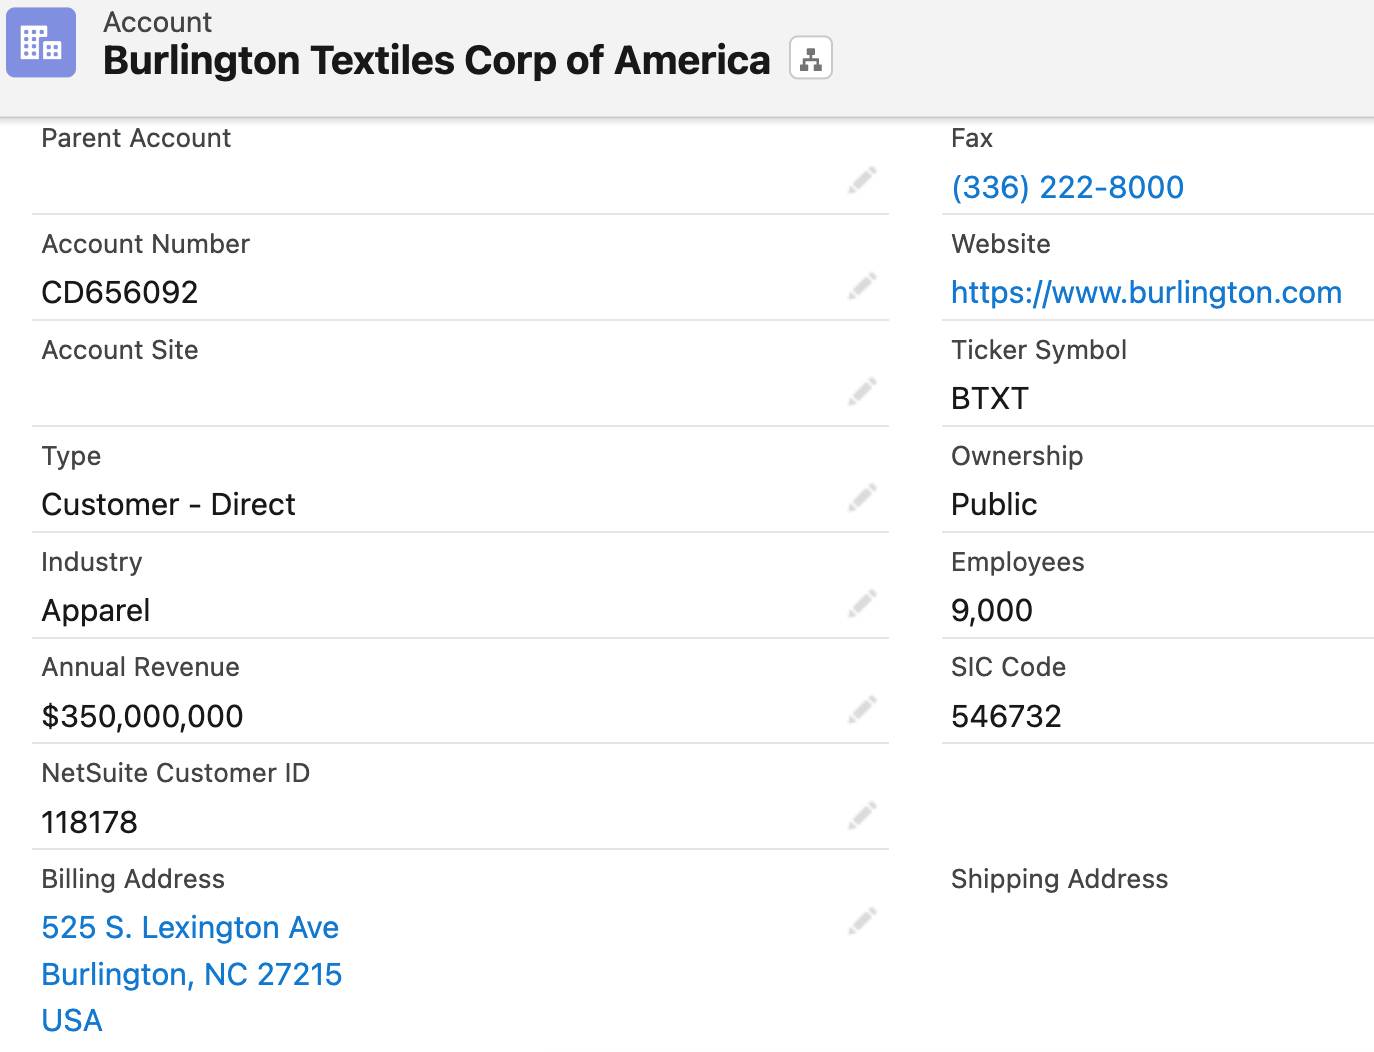The width and height of the screenshot is (1374, 1052).
Task: Click pencil icon for Account Site
Action: click(x=862, y=392)
